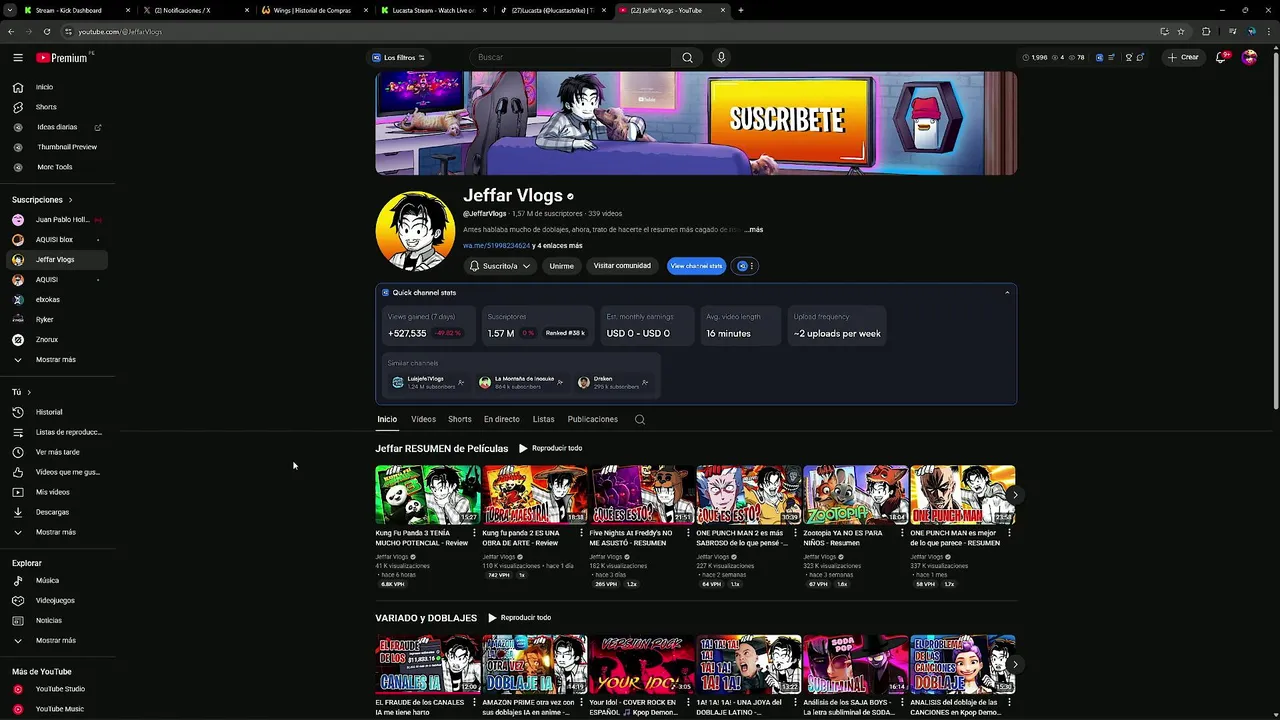The height and width of the screenshot is (720, 1280).
Task: Open ZOOTOPIA video thumbnail
Action: click(x=856, y=495)
